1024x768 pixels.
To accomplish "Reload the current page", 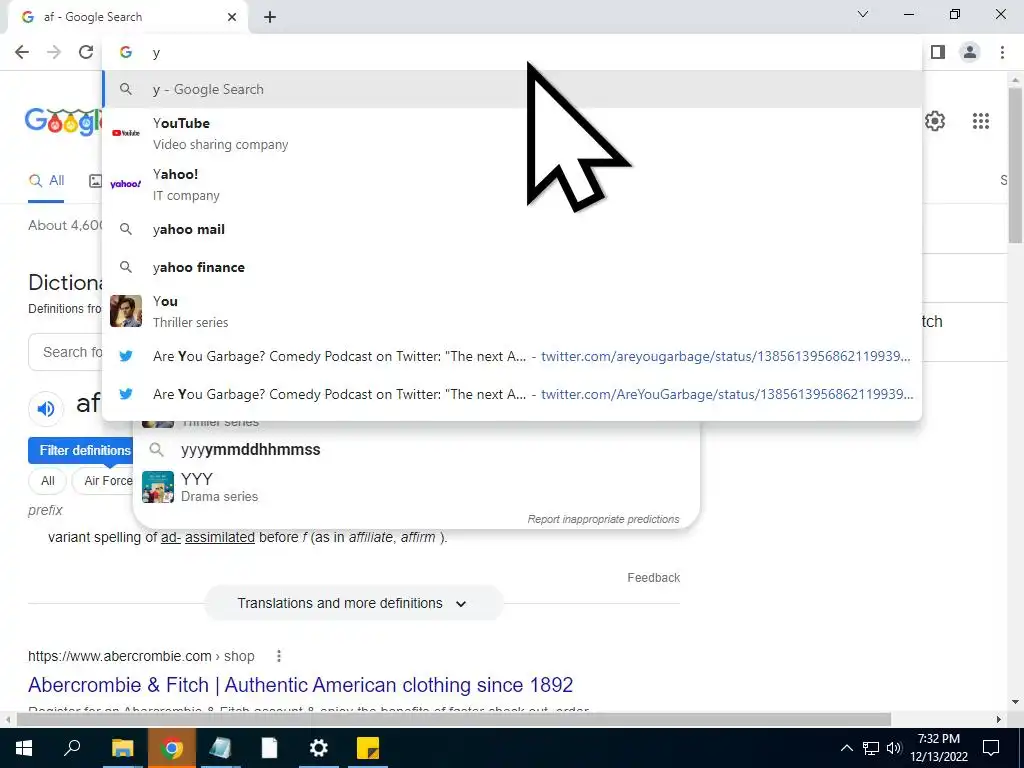I will click(86, 52).
